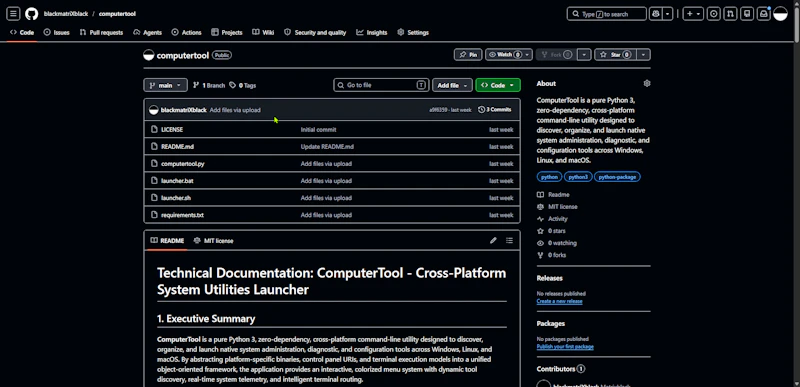Open the Wiki tab

tap(263, 32)
